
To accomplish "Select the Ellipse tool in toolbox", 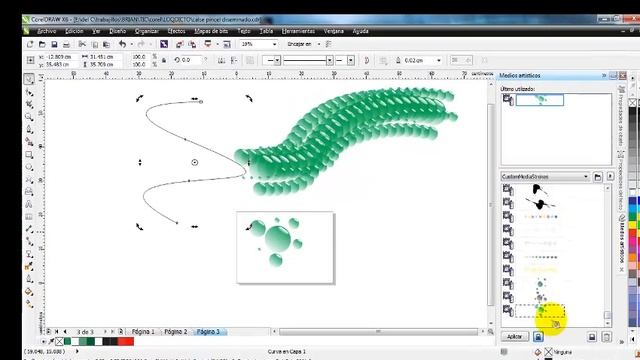I will coord(29,167).
